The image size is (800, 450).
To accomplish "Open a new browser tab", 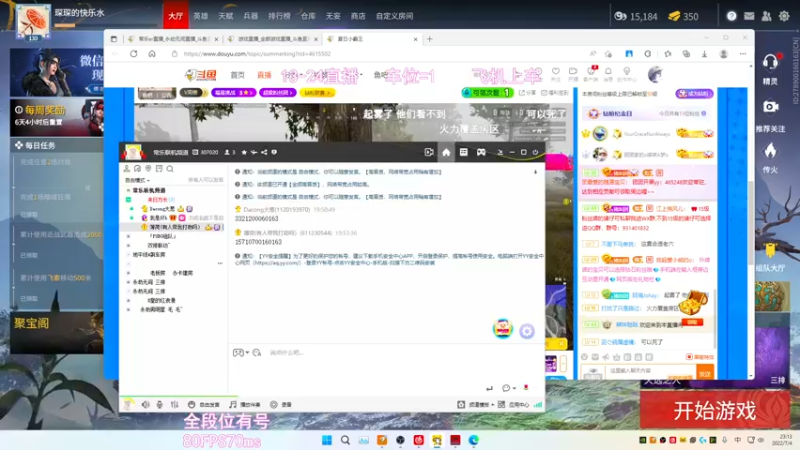I will point(430,39).
